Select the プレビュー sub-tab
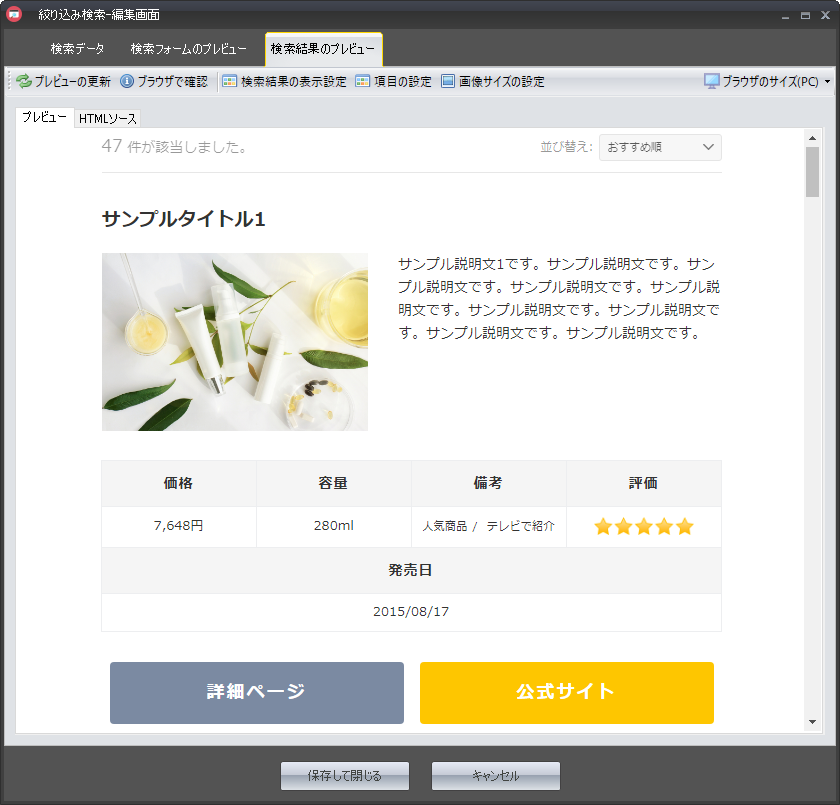This screenshot has height=805, width=840. (x=44, y=118)
